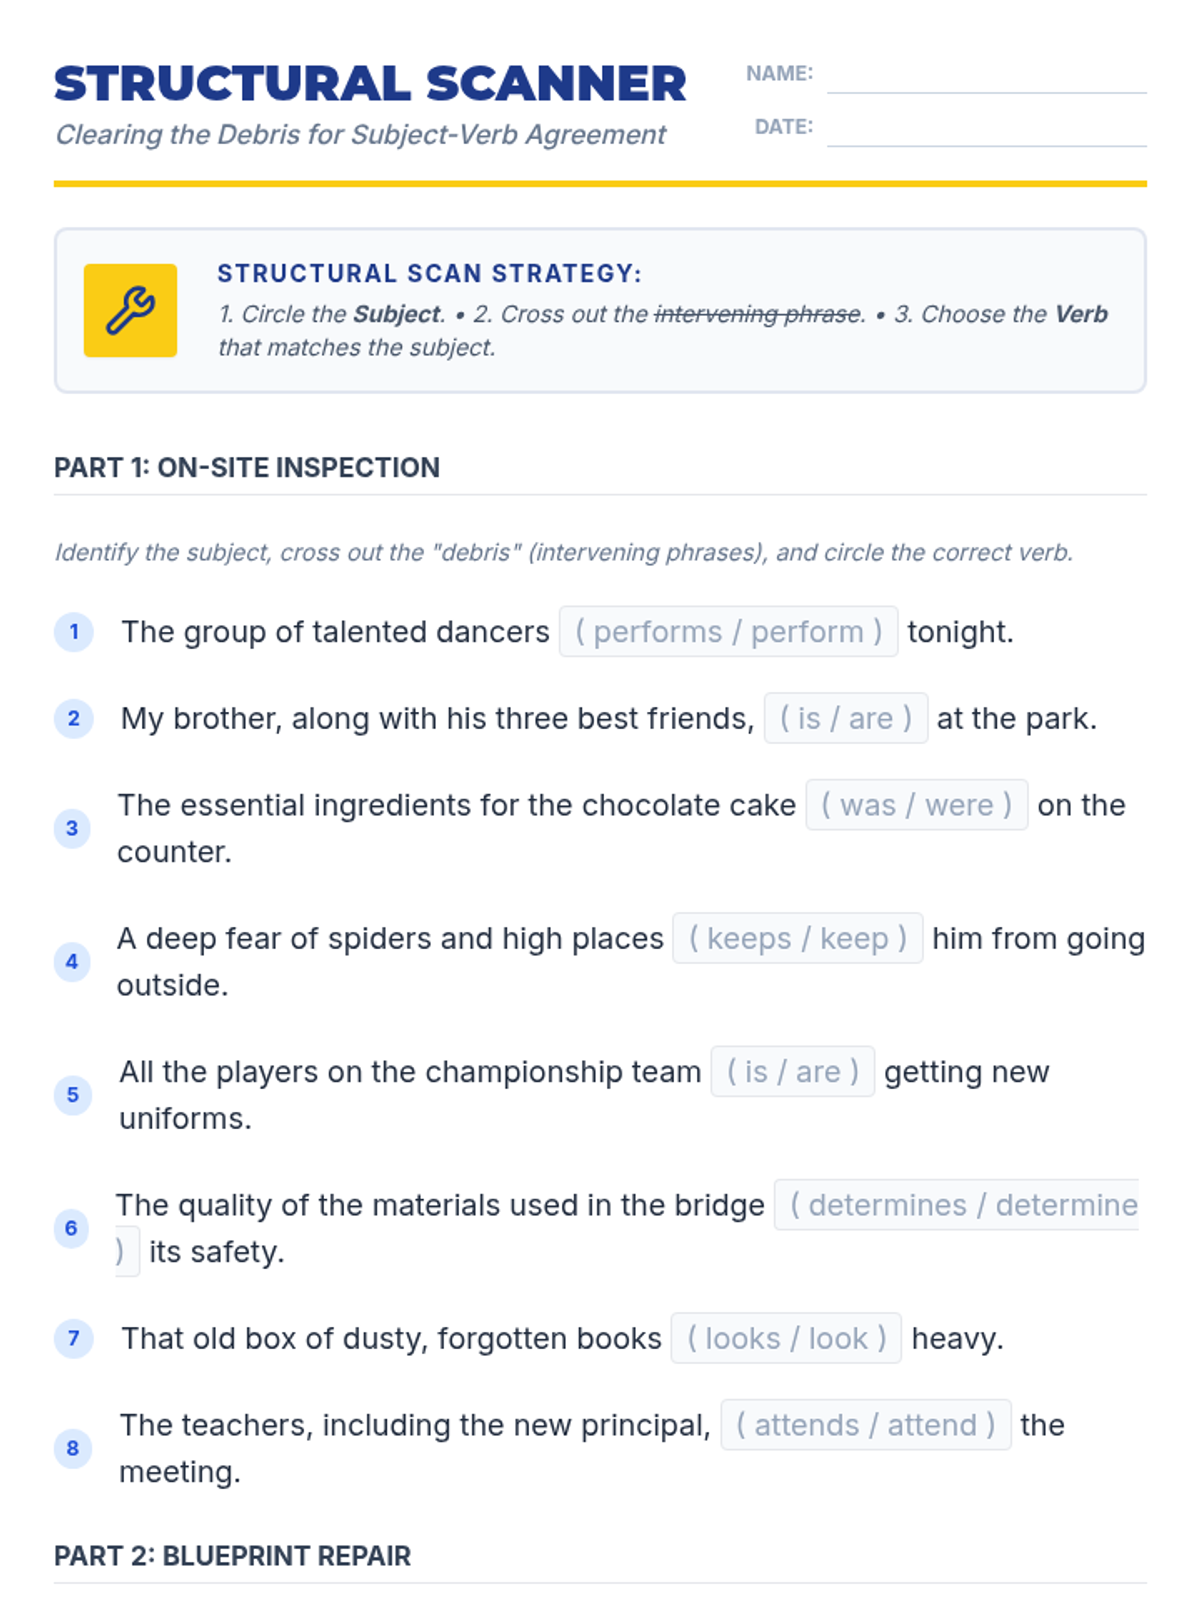The width and height of the screenshot is (1200, 1600).
Task: Click the number 7 question badge
Action: click(74, 1338)
